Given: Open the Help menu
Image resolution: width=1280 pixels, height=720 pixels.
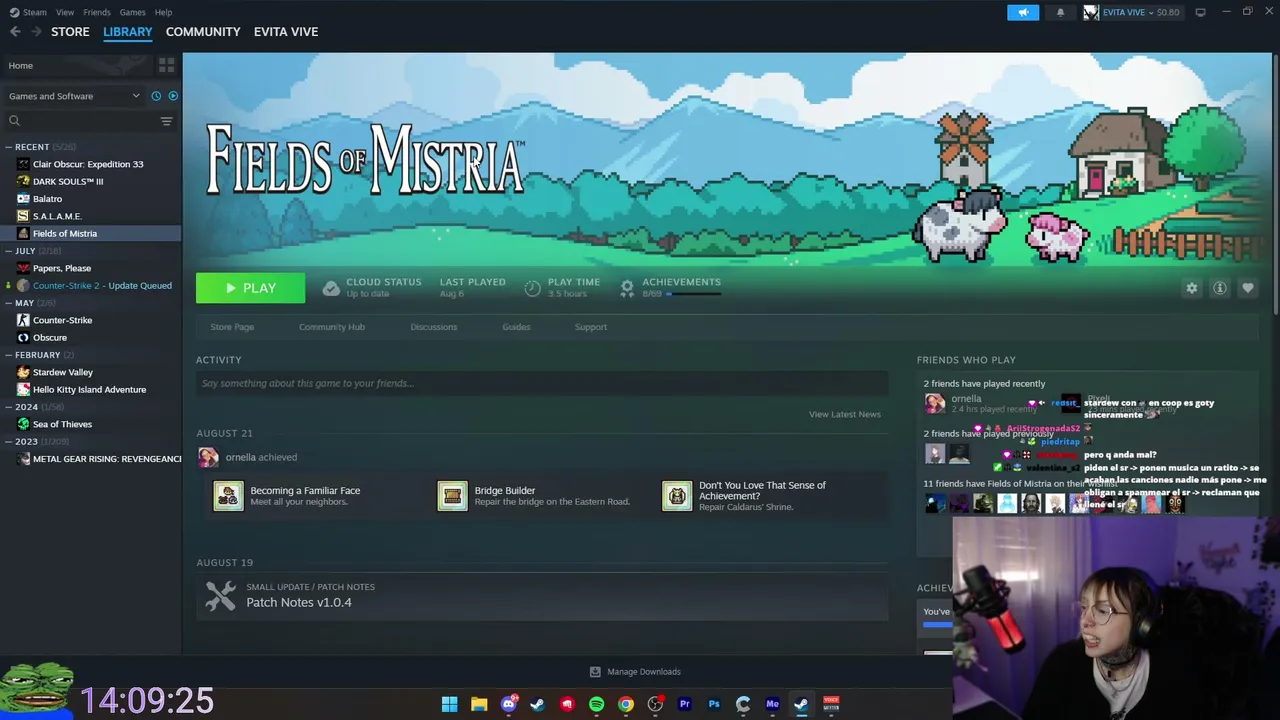Looking at the screenshot, I should click(163, 12).
